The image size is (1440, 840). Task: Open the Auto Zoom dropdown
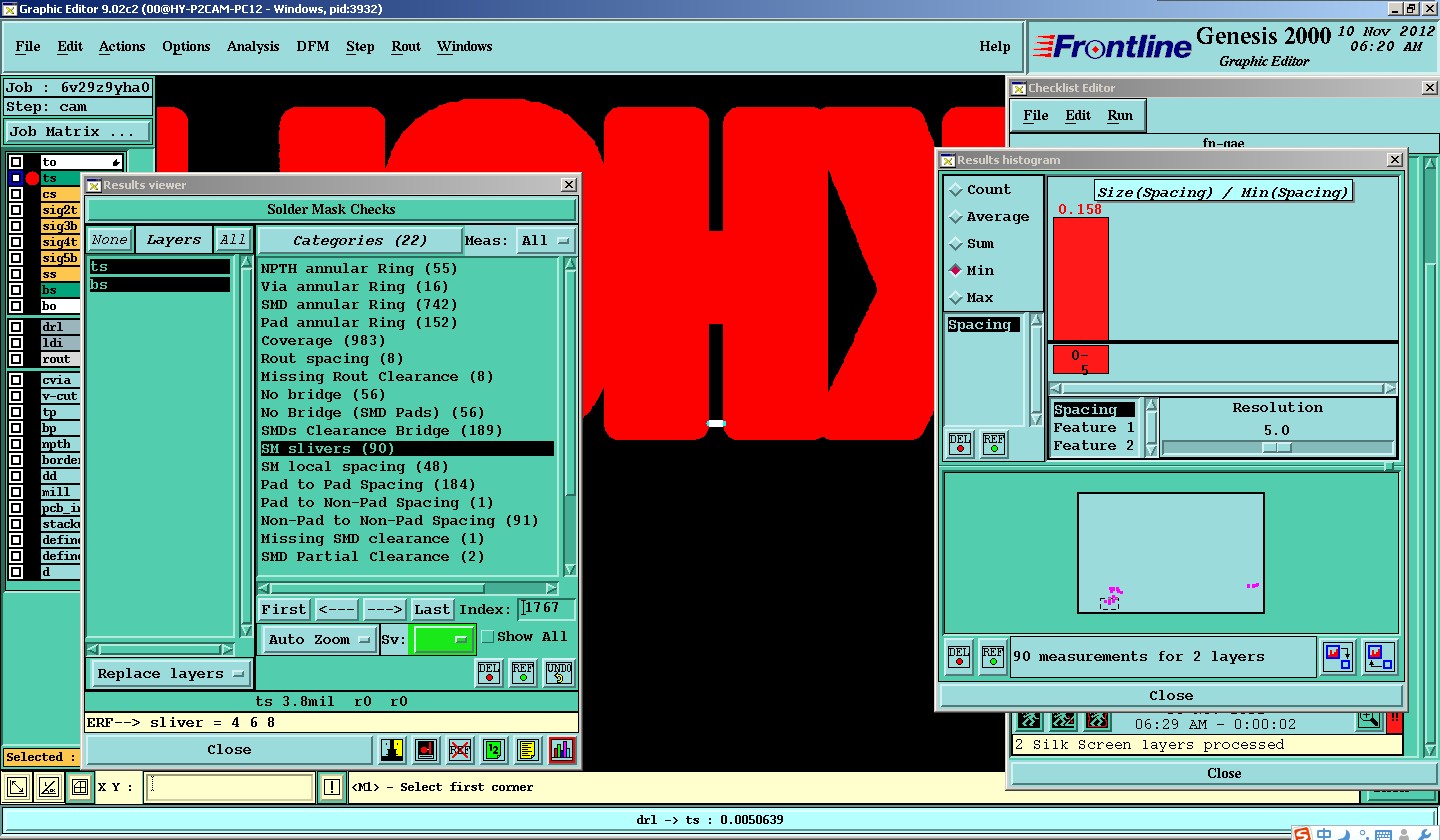click(x=319, y=639)
